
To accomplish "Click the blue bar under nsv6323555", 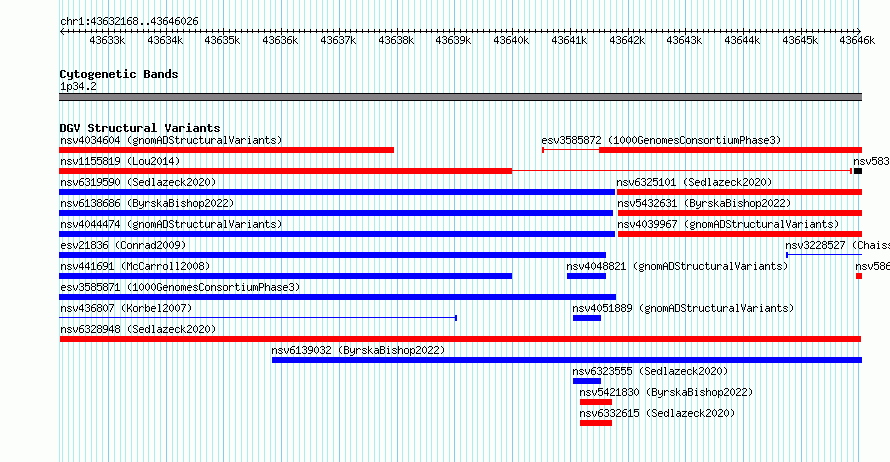I will (587, 381).
